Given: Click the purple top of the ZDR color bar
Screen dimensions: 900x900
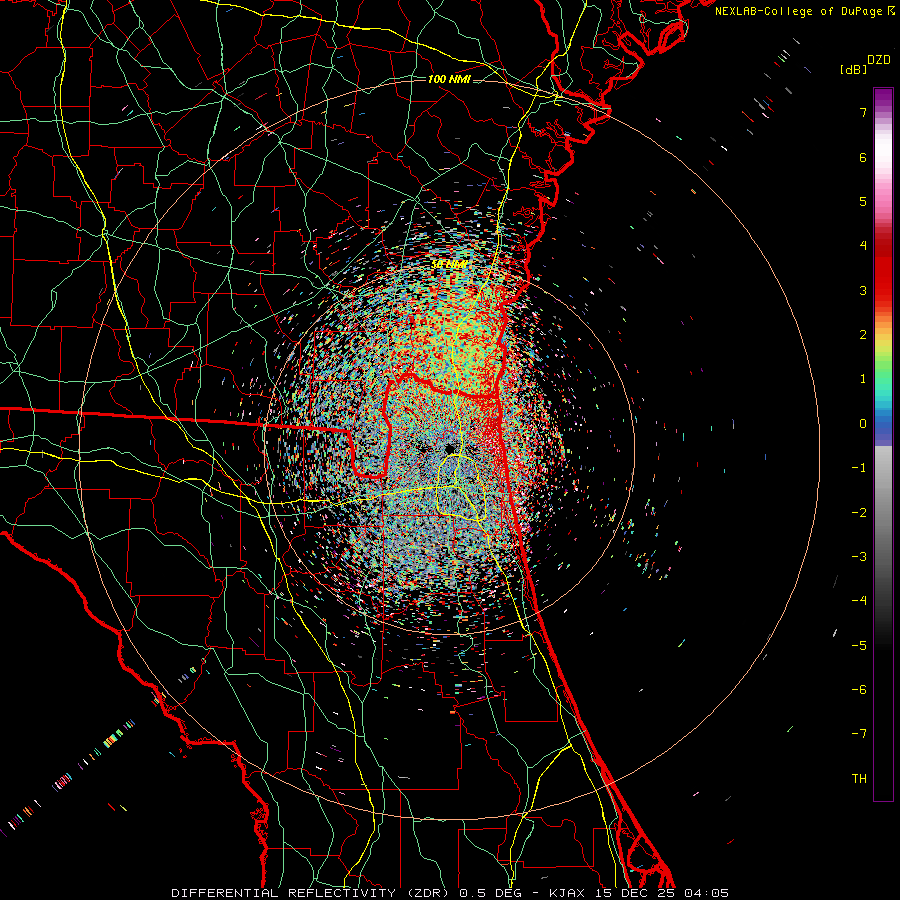Looking at the screenshot, I should tap(883, 98).
